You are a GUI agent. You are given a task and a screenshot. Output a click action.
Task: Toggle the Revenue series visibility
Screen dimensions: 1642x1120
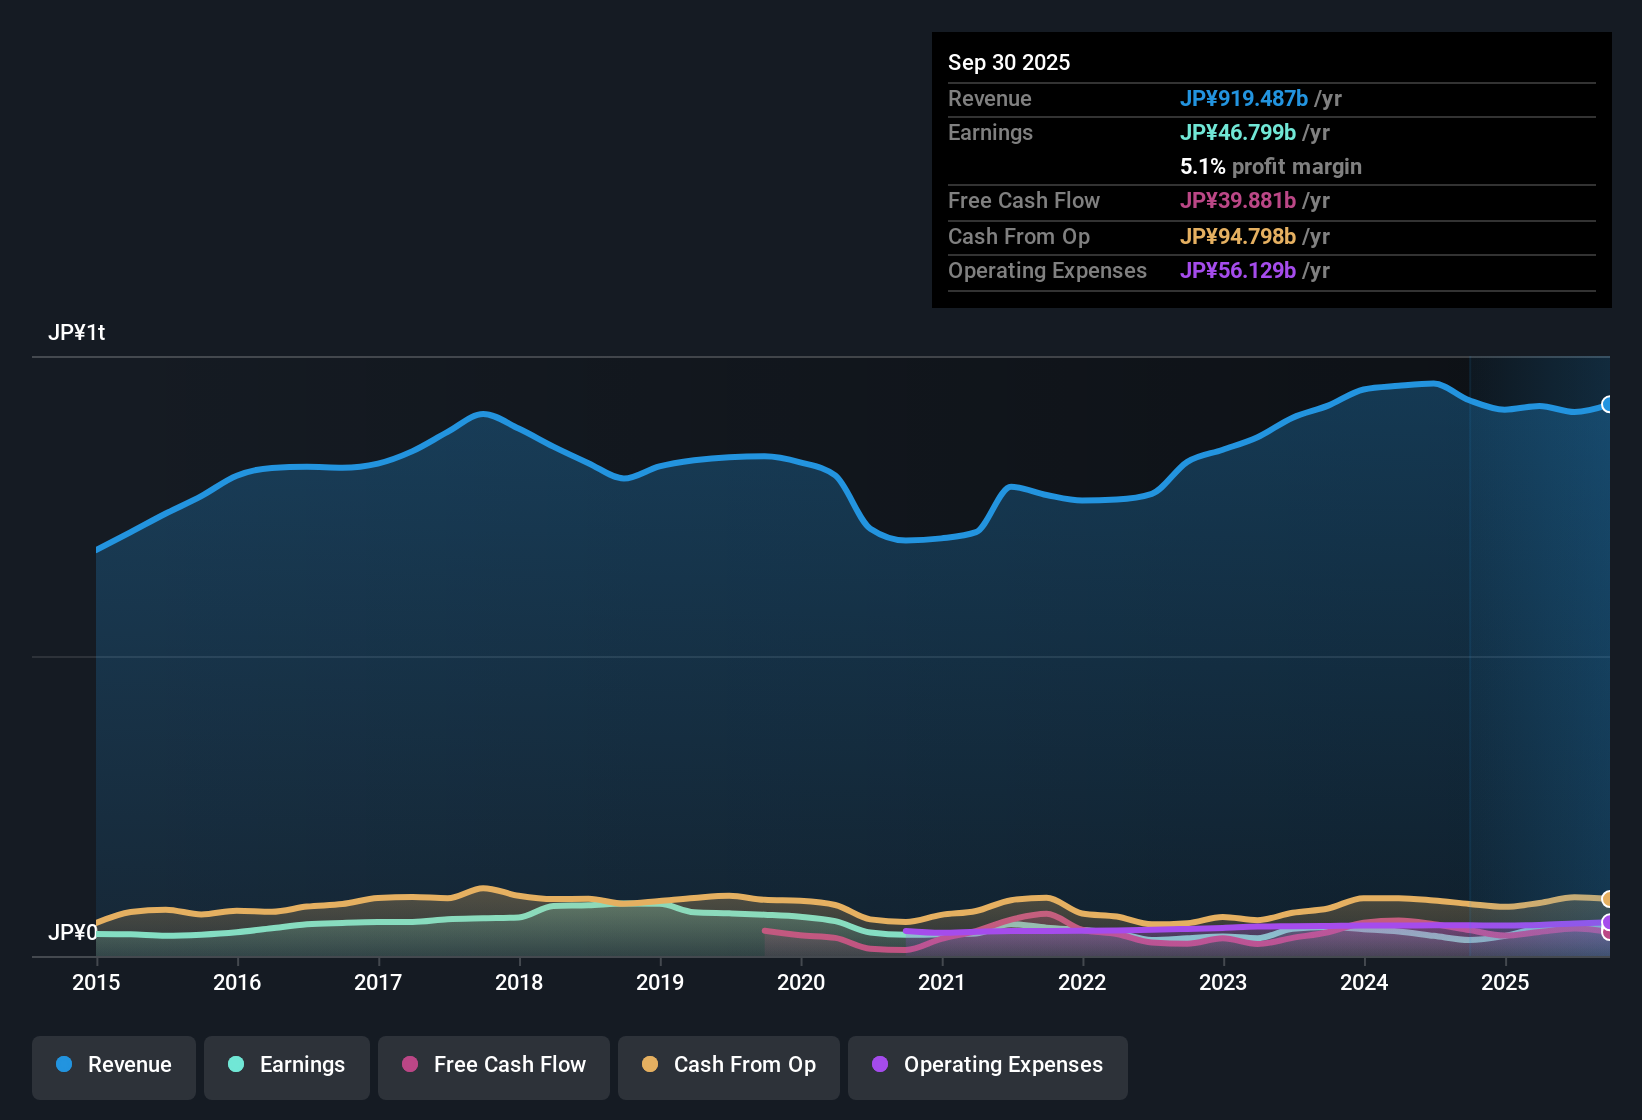113,1065
